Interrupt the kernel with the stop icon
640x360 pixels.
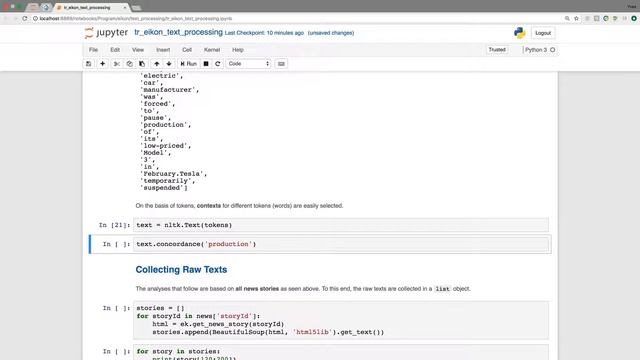[206, 64]
